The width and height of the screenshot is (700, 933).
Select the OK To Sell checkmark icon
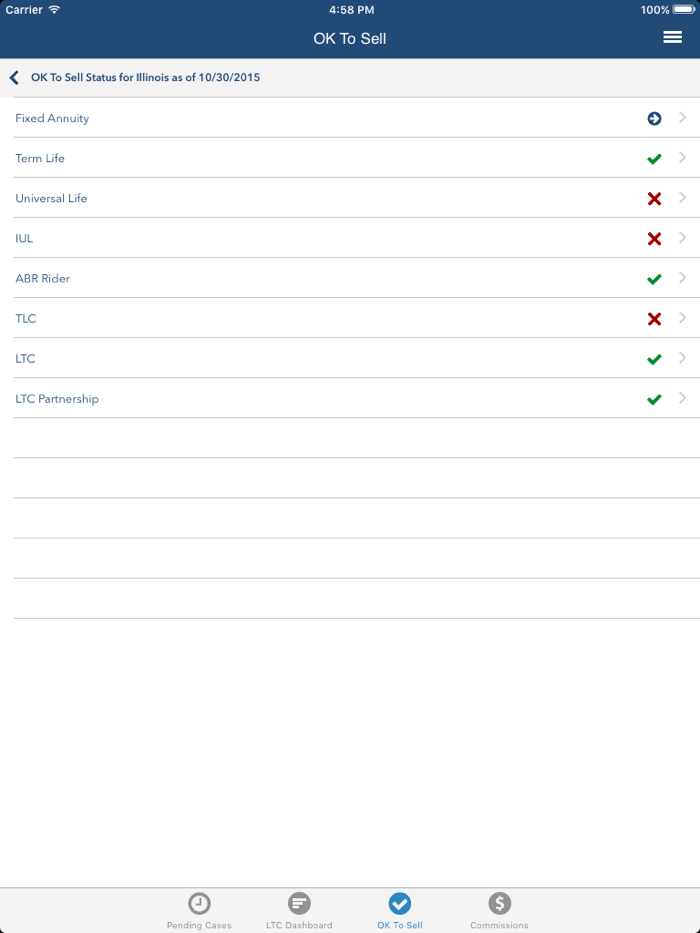click(x=398, y=904)
